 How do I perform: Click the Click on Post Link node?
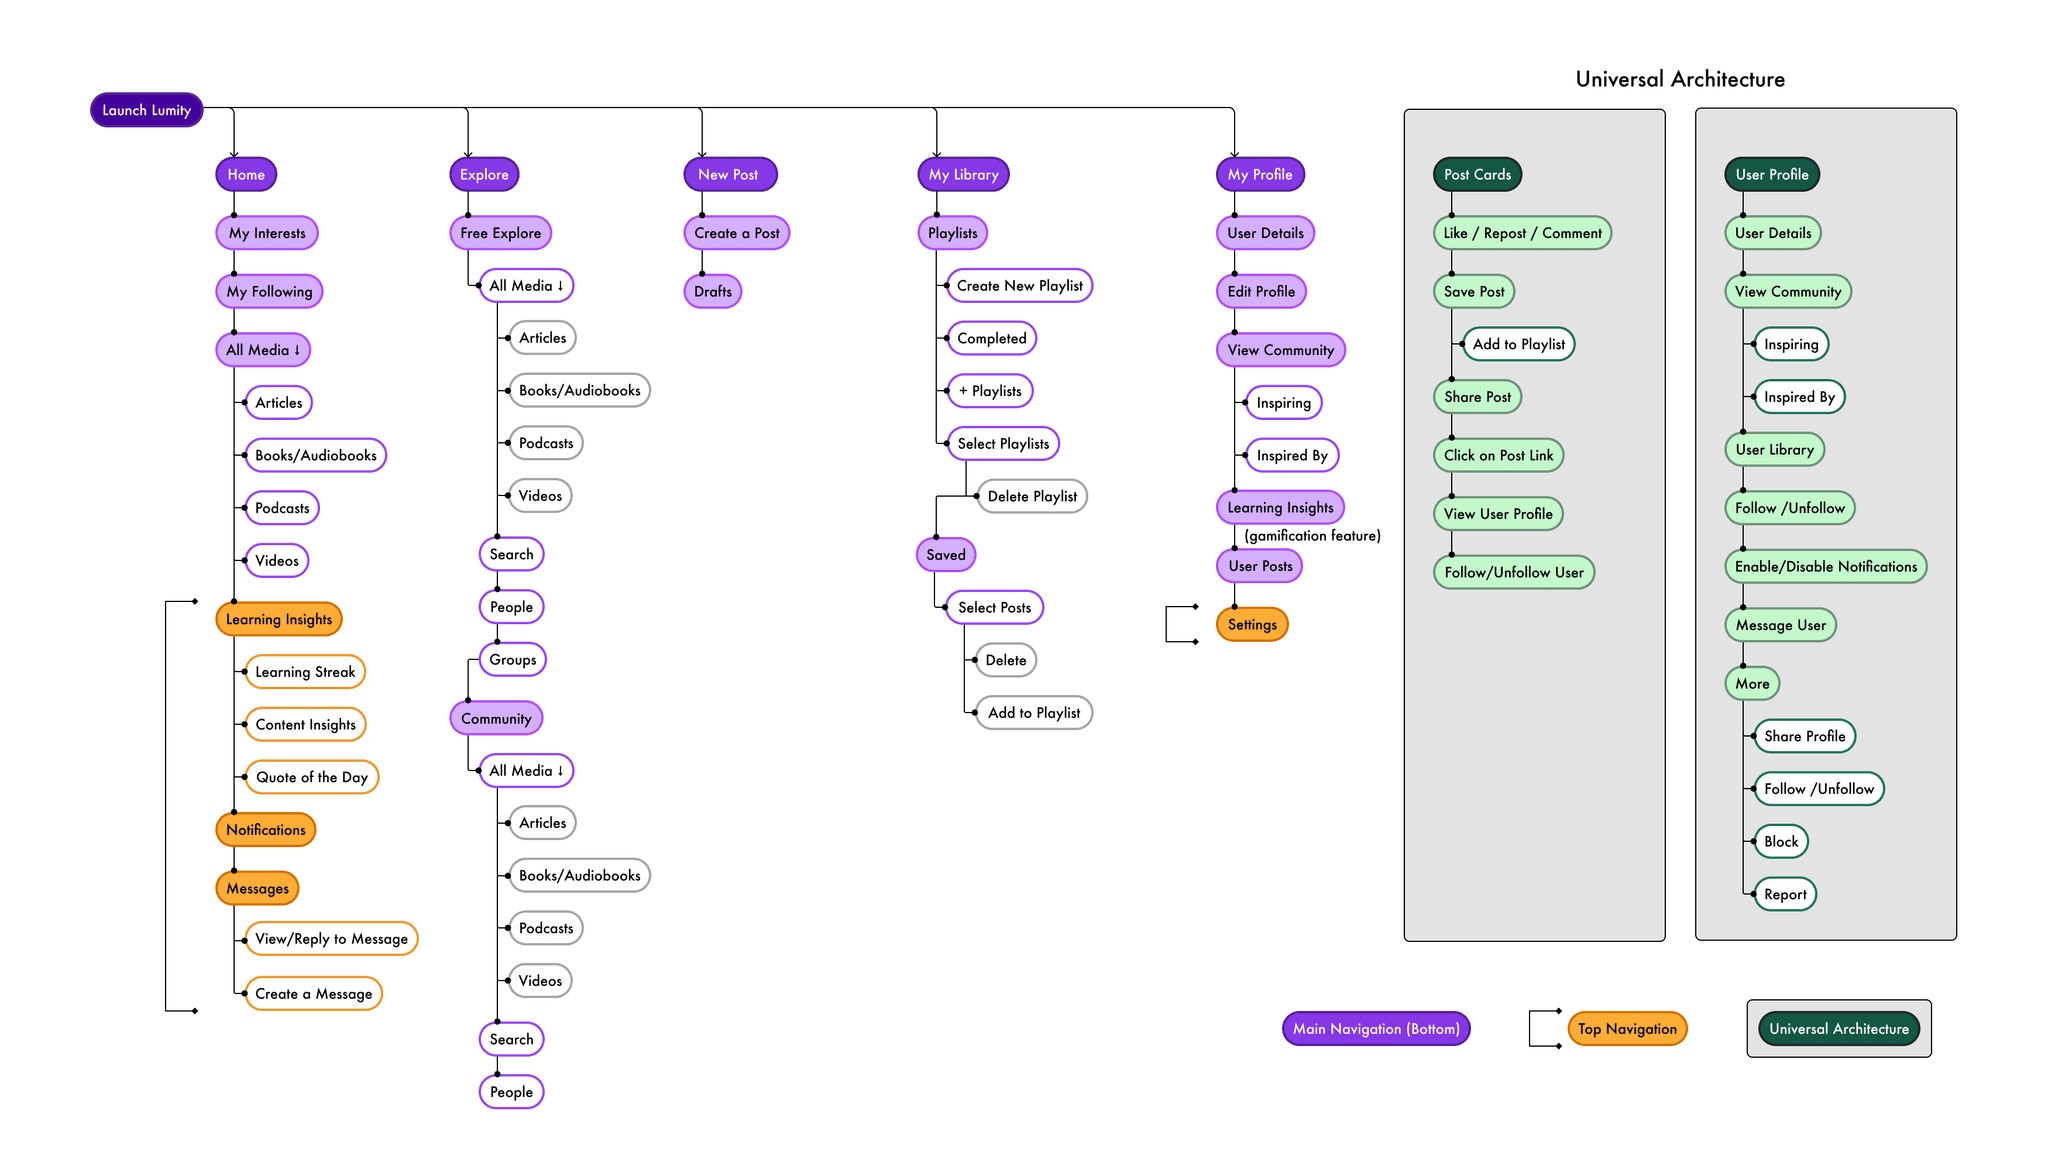pyautogui.click(x=1498, y=455)
